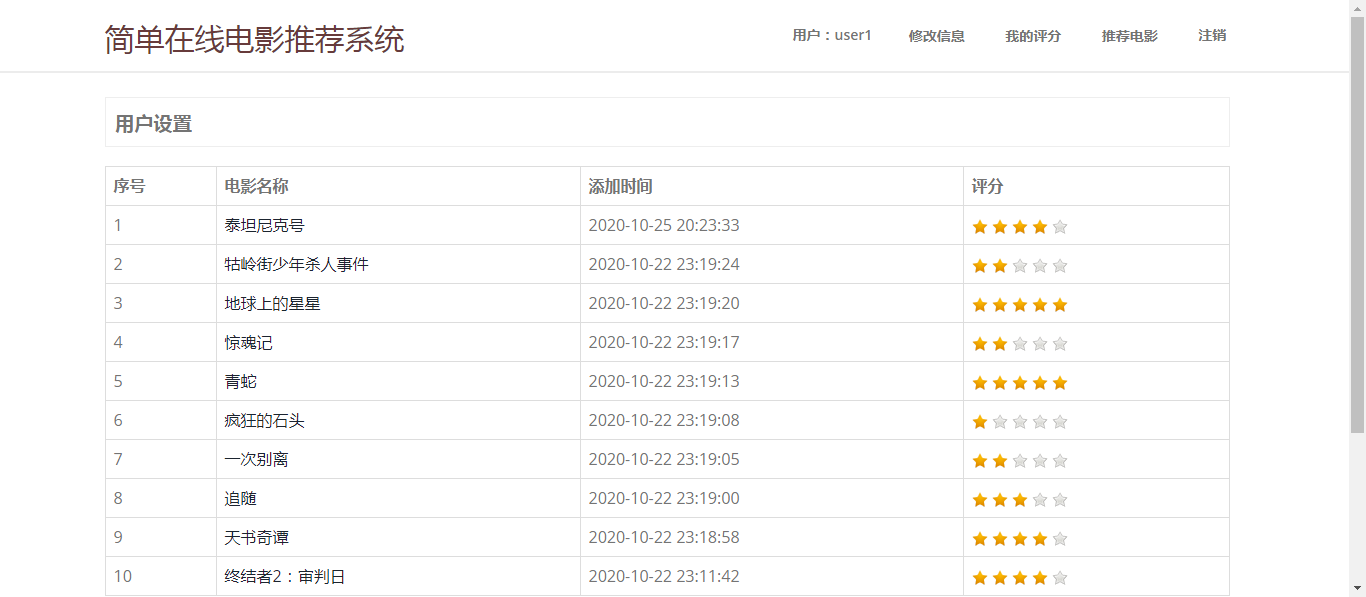Rate 疯狂的石头 with the fifth star
The height and width of the screenshot is (597, 1366).
point(1060,422)
